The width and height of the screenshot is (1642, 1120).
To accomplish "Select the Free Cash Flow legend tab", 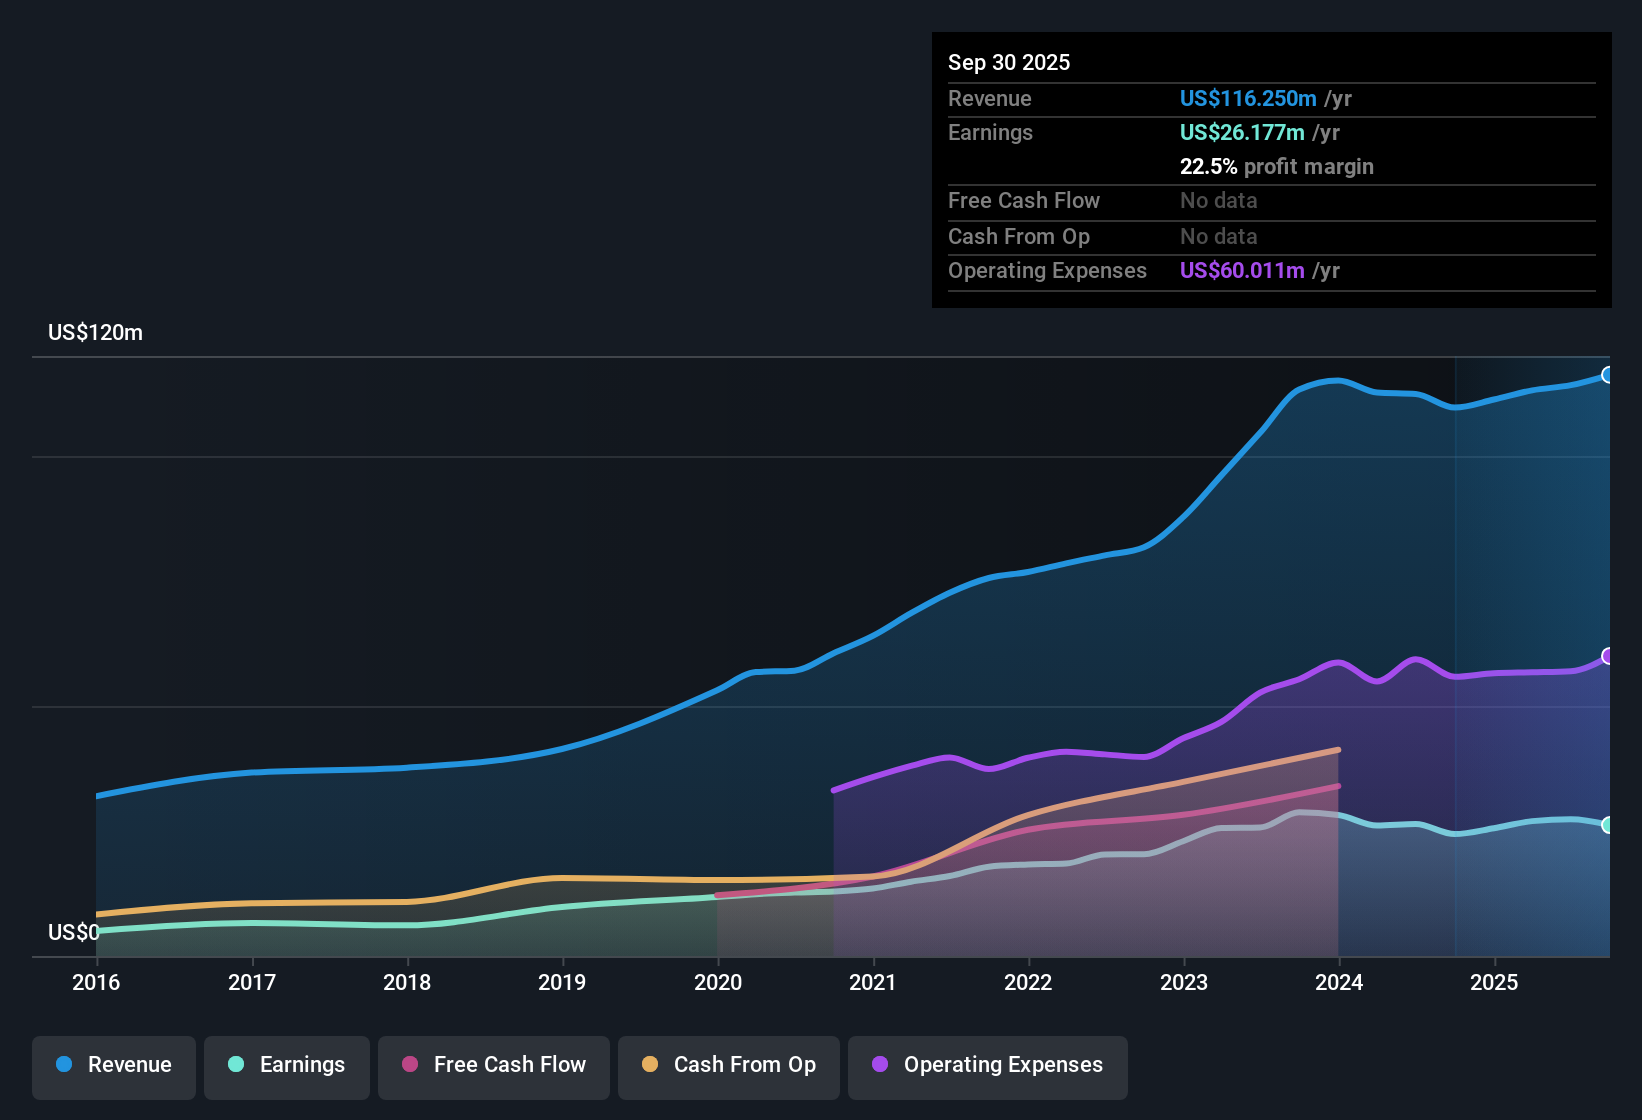I will coord(493,1065).
